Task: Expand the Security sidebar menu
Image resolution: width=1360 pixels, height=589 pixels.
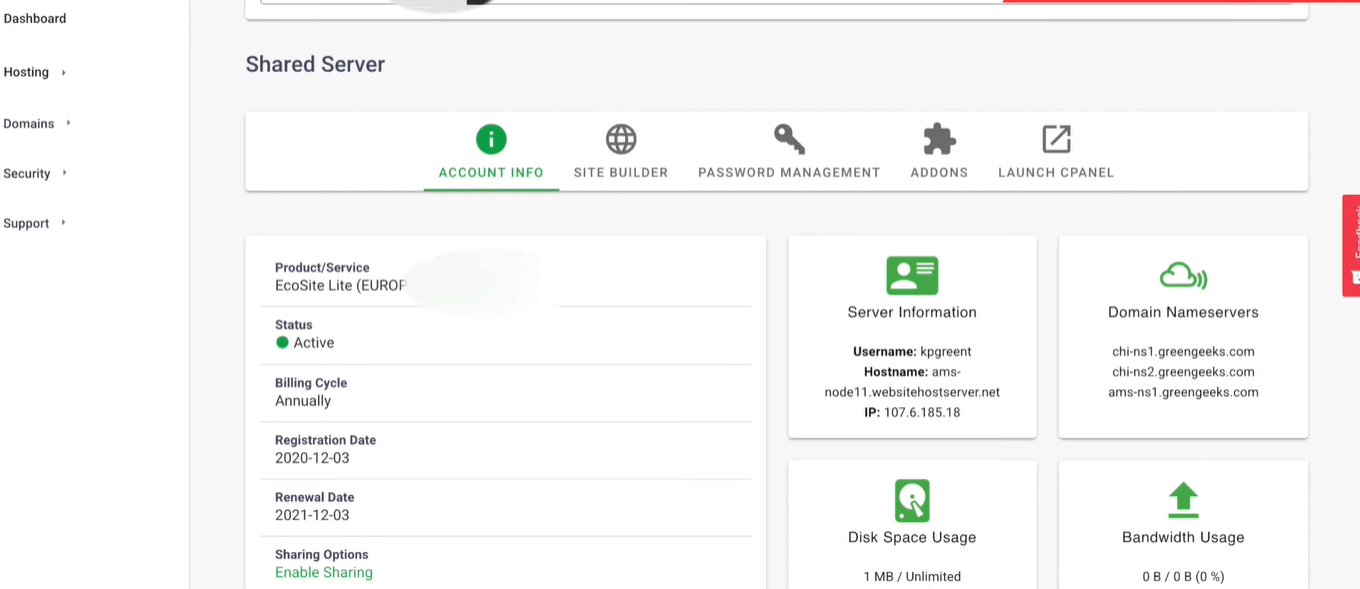Action: pos(34,173)
